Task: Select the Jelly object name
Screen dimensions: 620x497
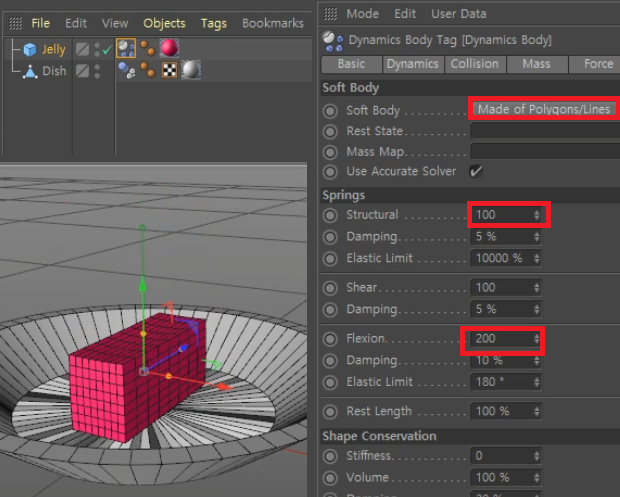Action: (x=53, y=50)
